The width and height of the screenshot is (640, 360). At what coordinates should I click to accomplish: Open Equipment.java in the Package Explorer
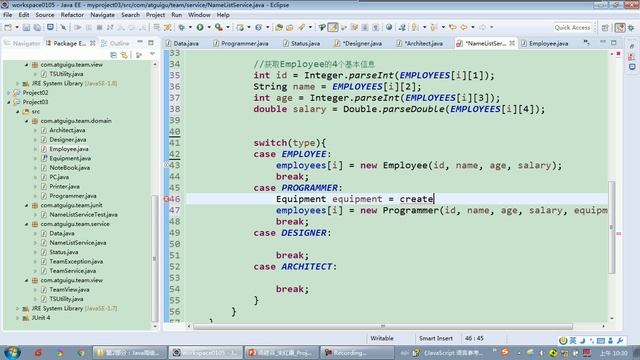(70, 158)
